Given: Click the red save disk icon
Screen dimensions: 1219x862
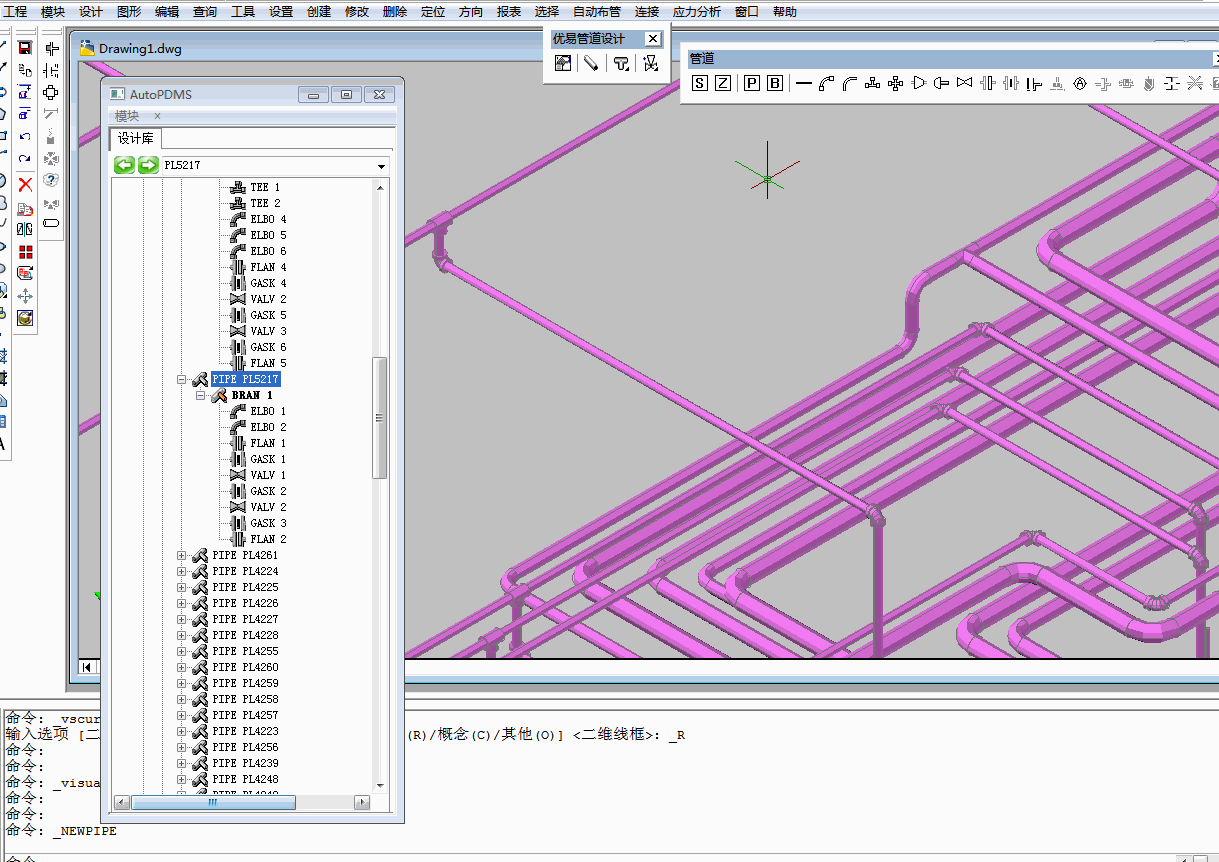Looking at the screenshot, I should pos(25,48).
